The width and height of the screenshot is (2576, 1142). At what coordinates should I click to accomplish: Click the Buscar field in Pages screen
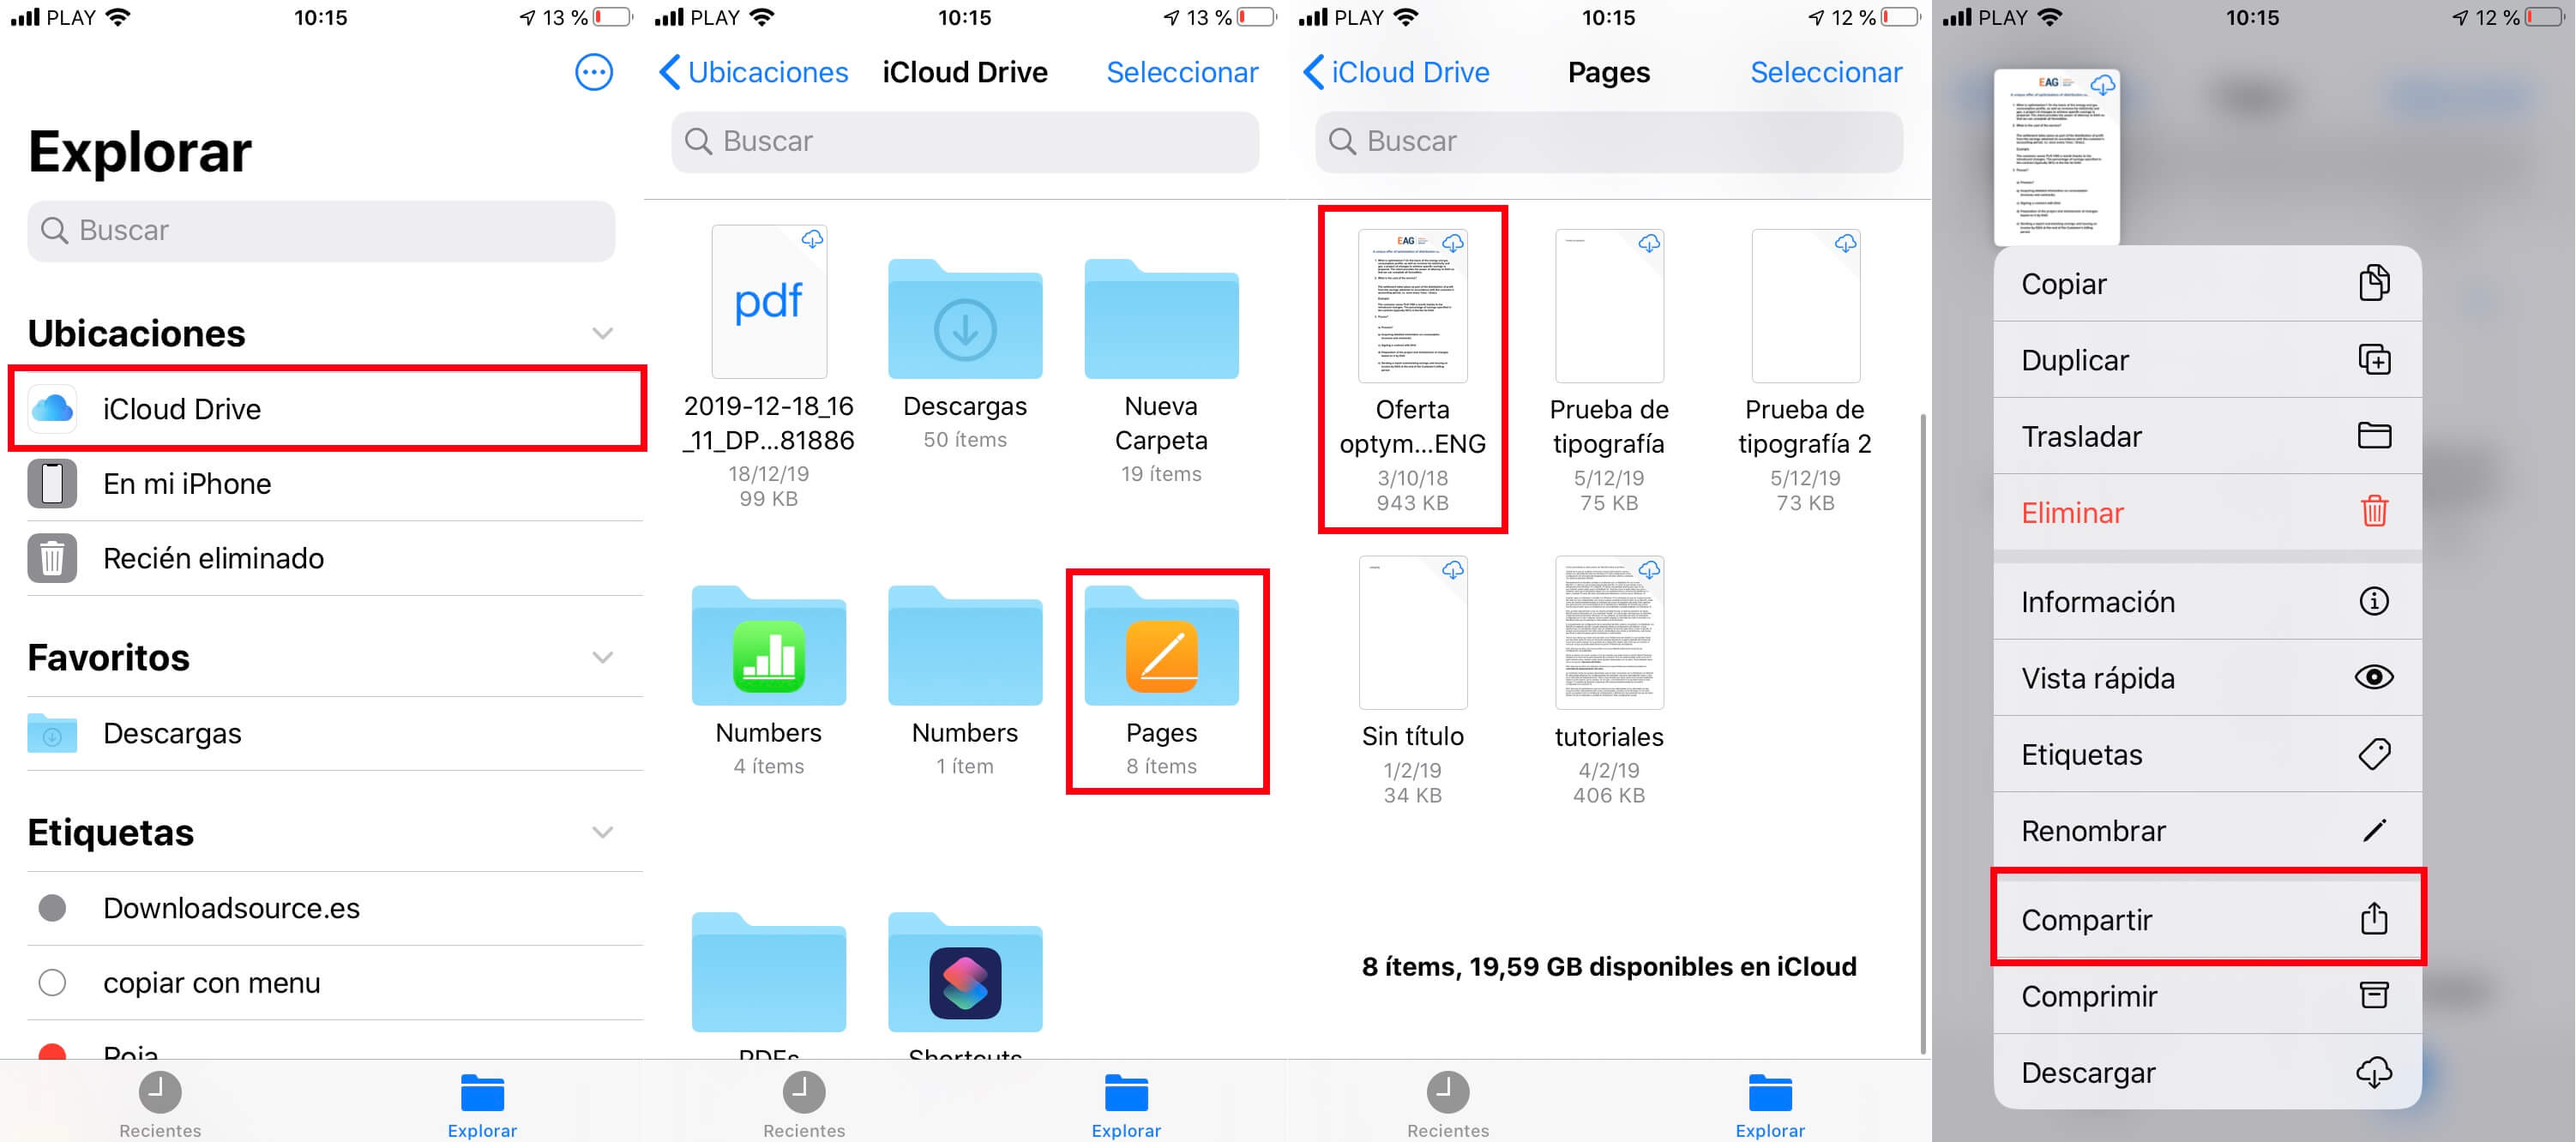tap(1609, 141)
